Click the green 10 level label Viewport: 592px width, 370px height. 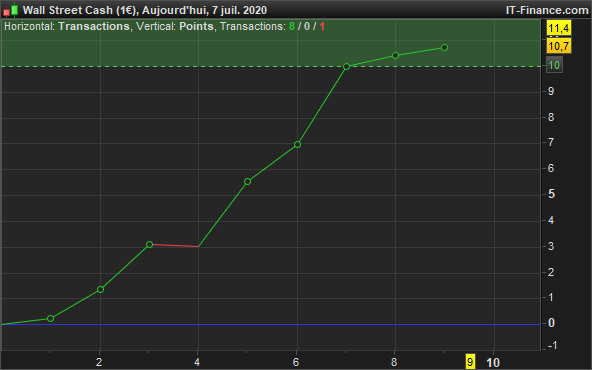[x=554, y=65]
